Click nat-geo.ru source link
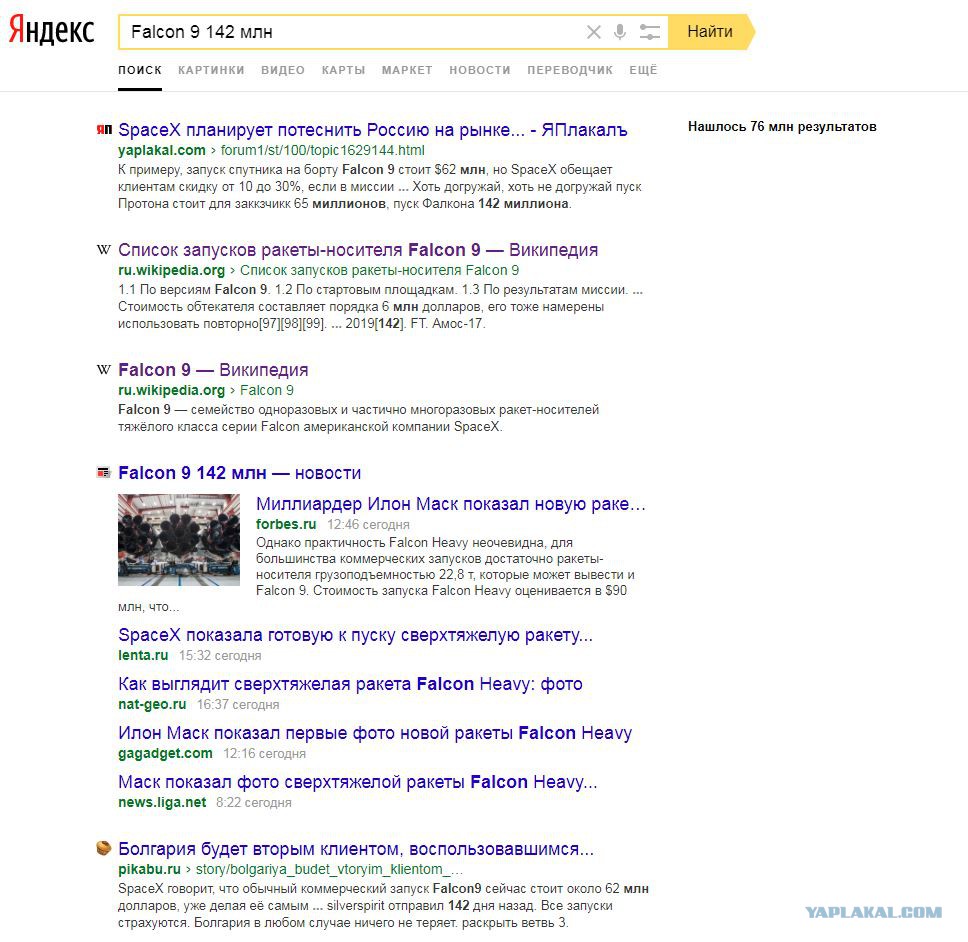 (152, 704)
